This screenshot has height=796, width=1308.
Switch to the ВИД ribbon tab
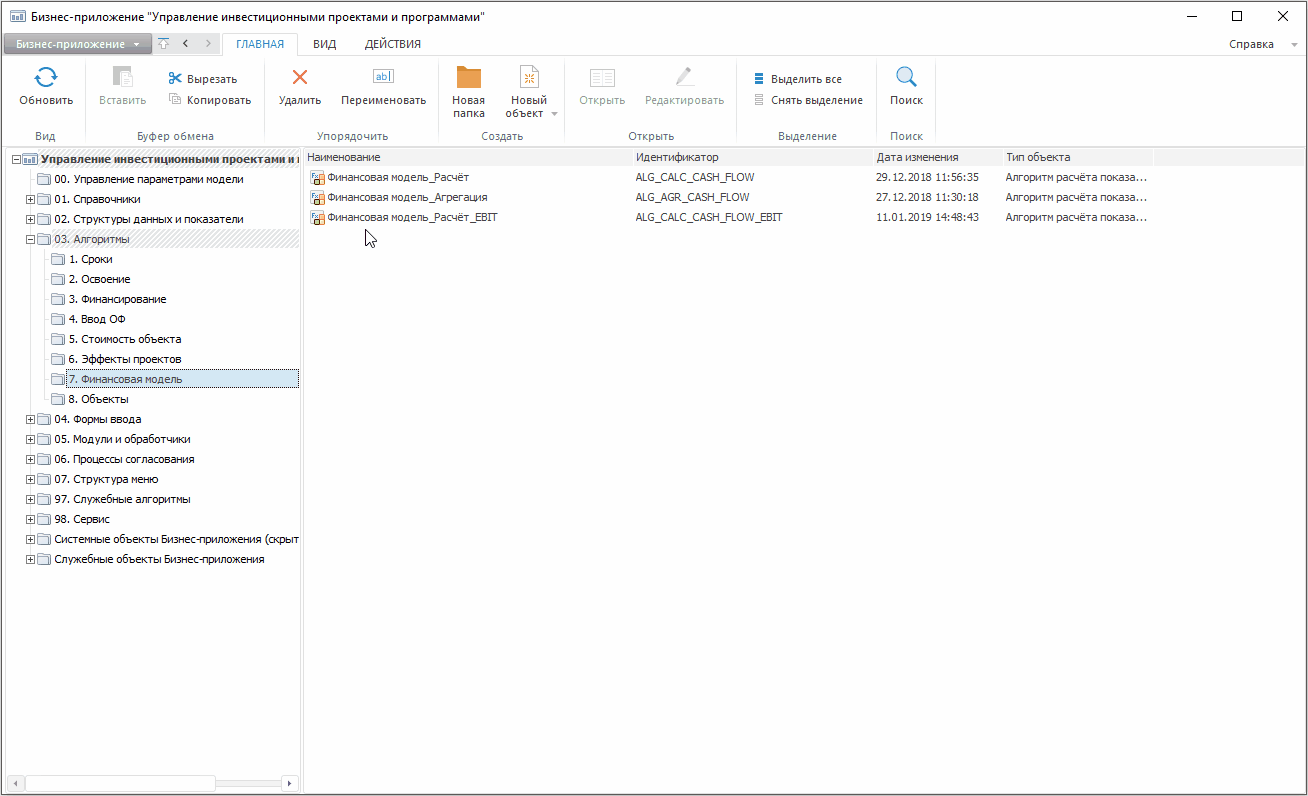(324, 44)
